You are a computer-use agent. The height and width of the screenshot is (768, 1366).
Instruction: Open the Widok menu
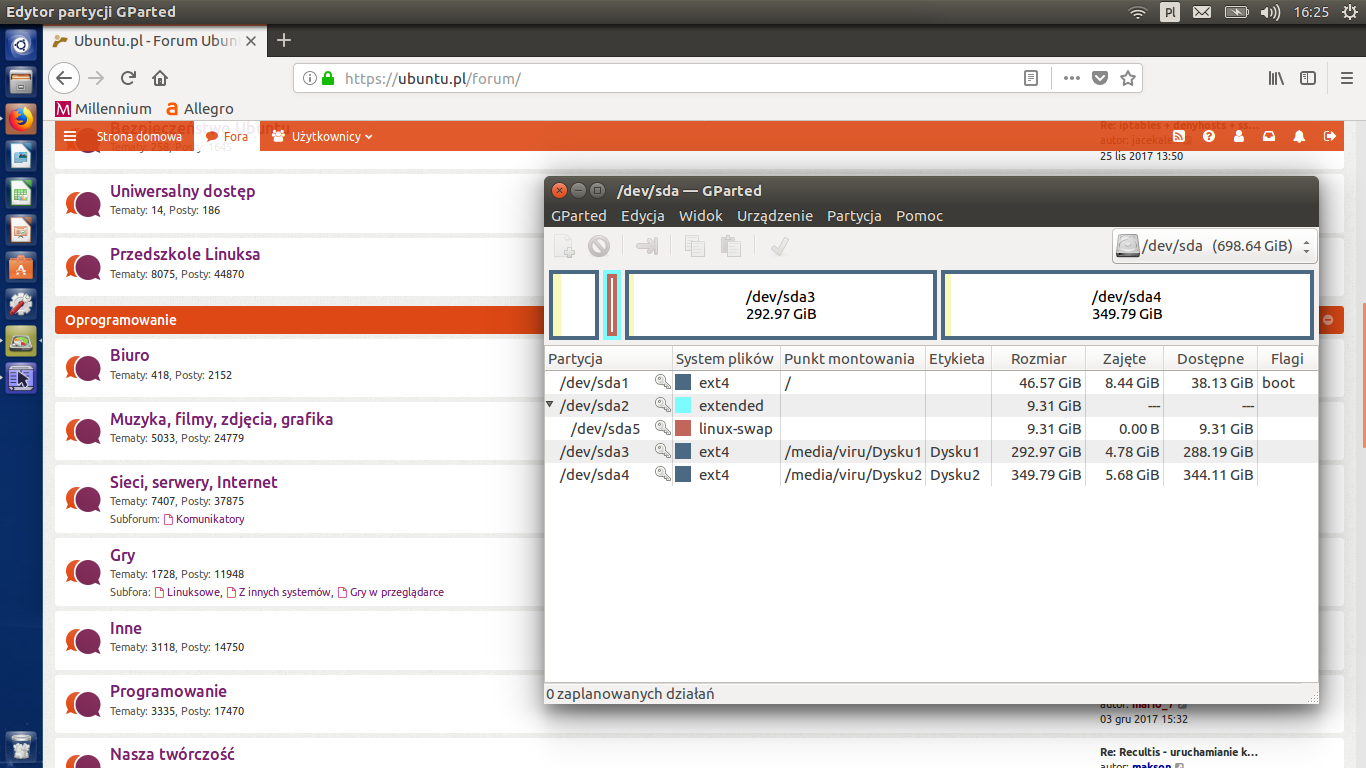[701, 216]
